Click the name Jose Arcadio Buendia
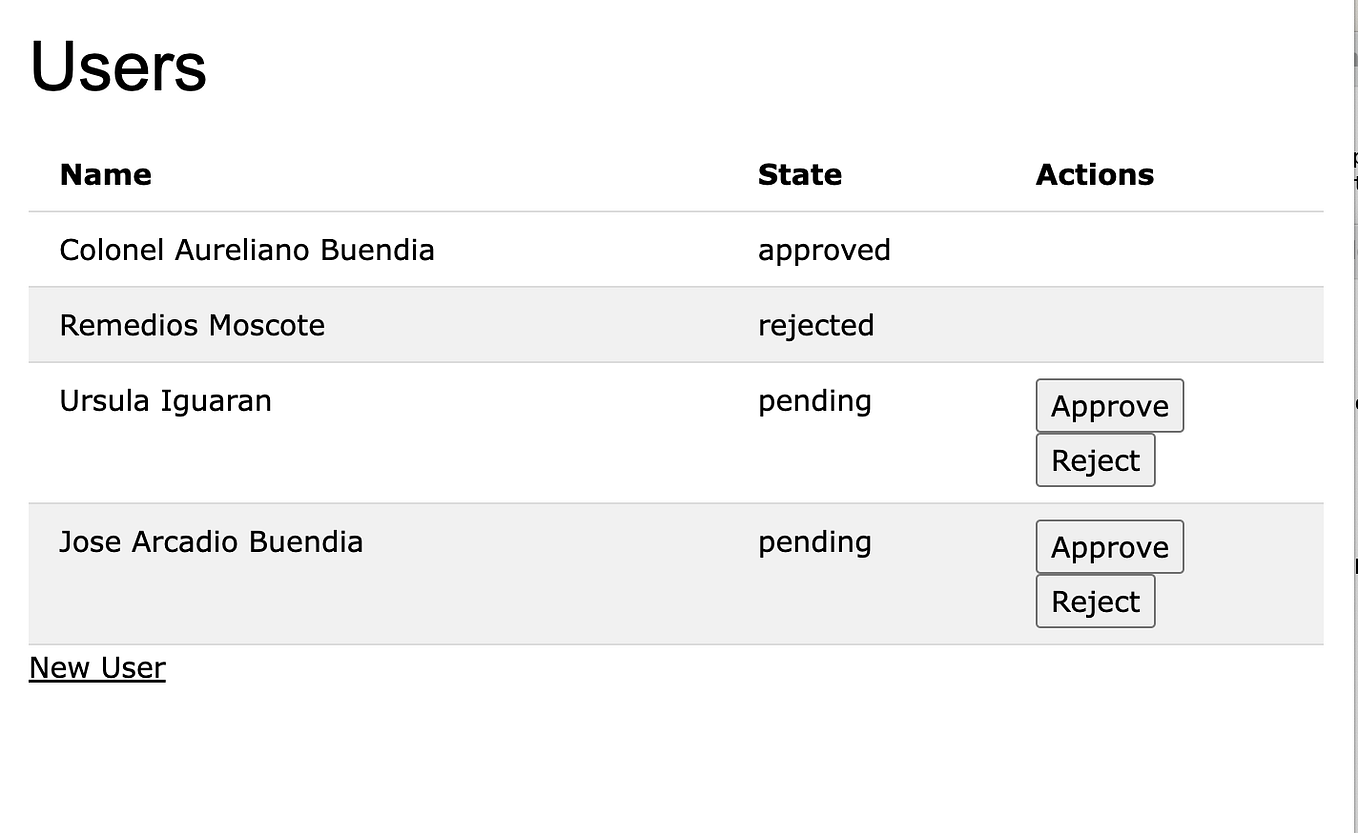This screenshot has height=833, width=1358. pyautogui.click(x=211, y=541)
